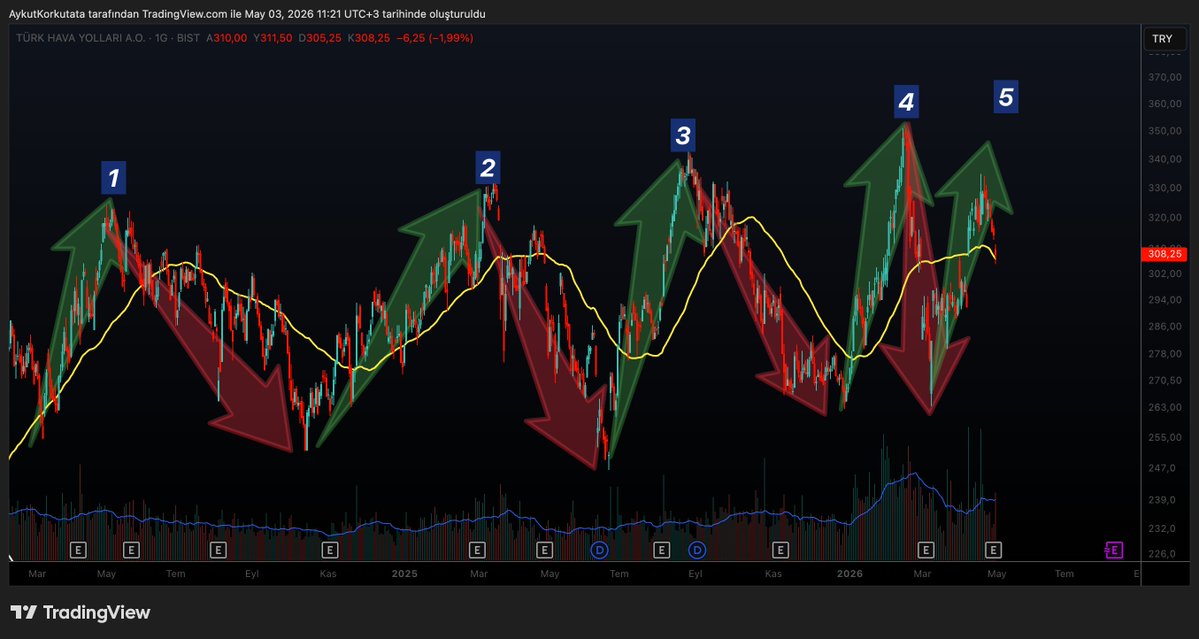This screenshot has height=639, width=1199.
Task: Click the 330,00 price axis label
Action: [x=1165, y=188]
